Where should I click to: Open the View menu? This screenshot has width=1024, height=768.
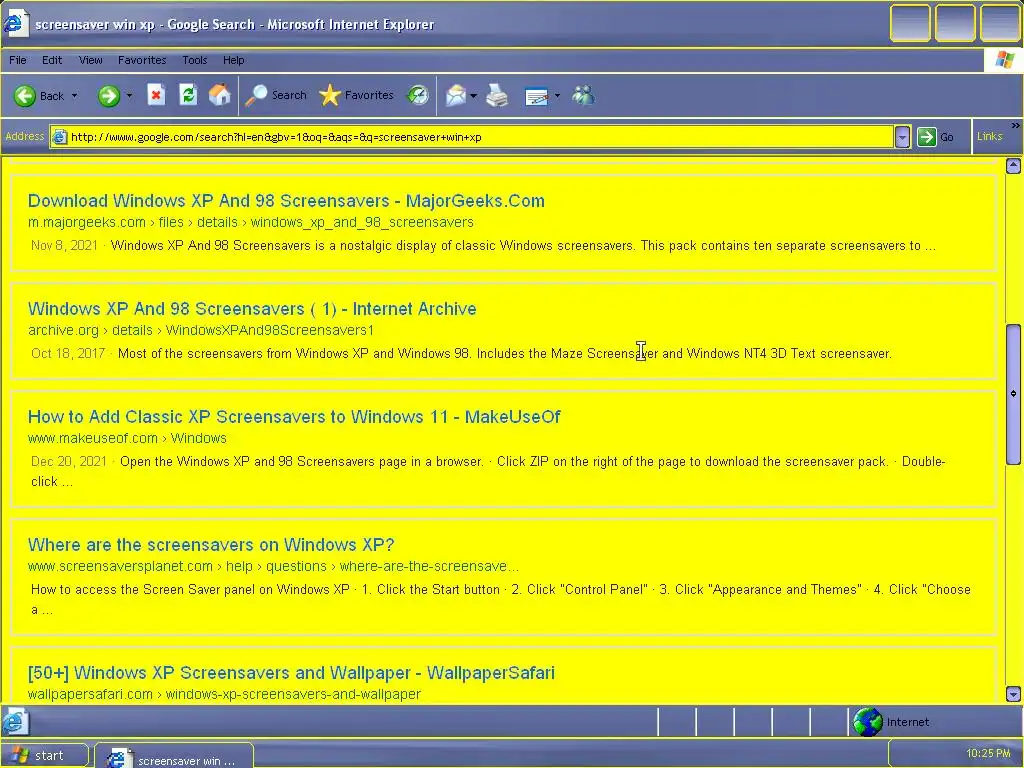tap(90, 60)
